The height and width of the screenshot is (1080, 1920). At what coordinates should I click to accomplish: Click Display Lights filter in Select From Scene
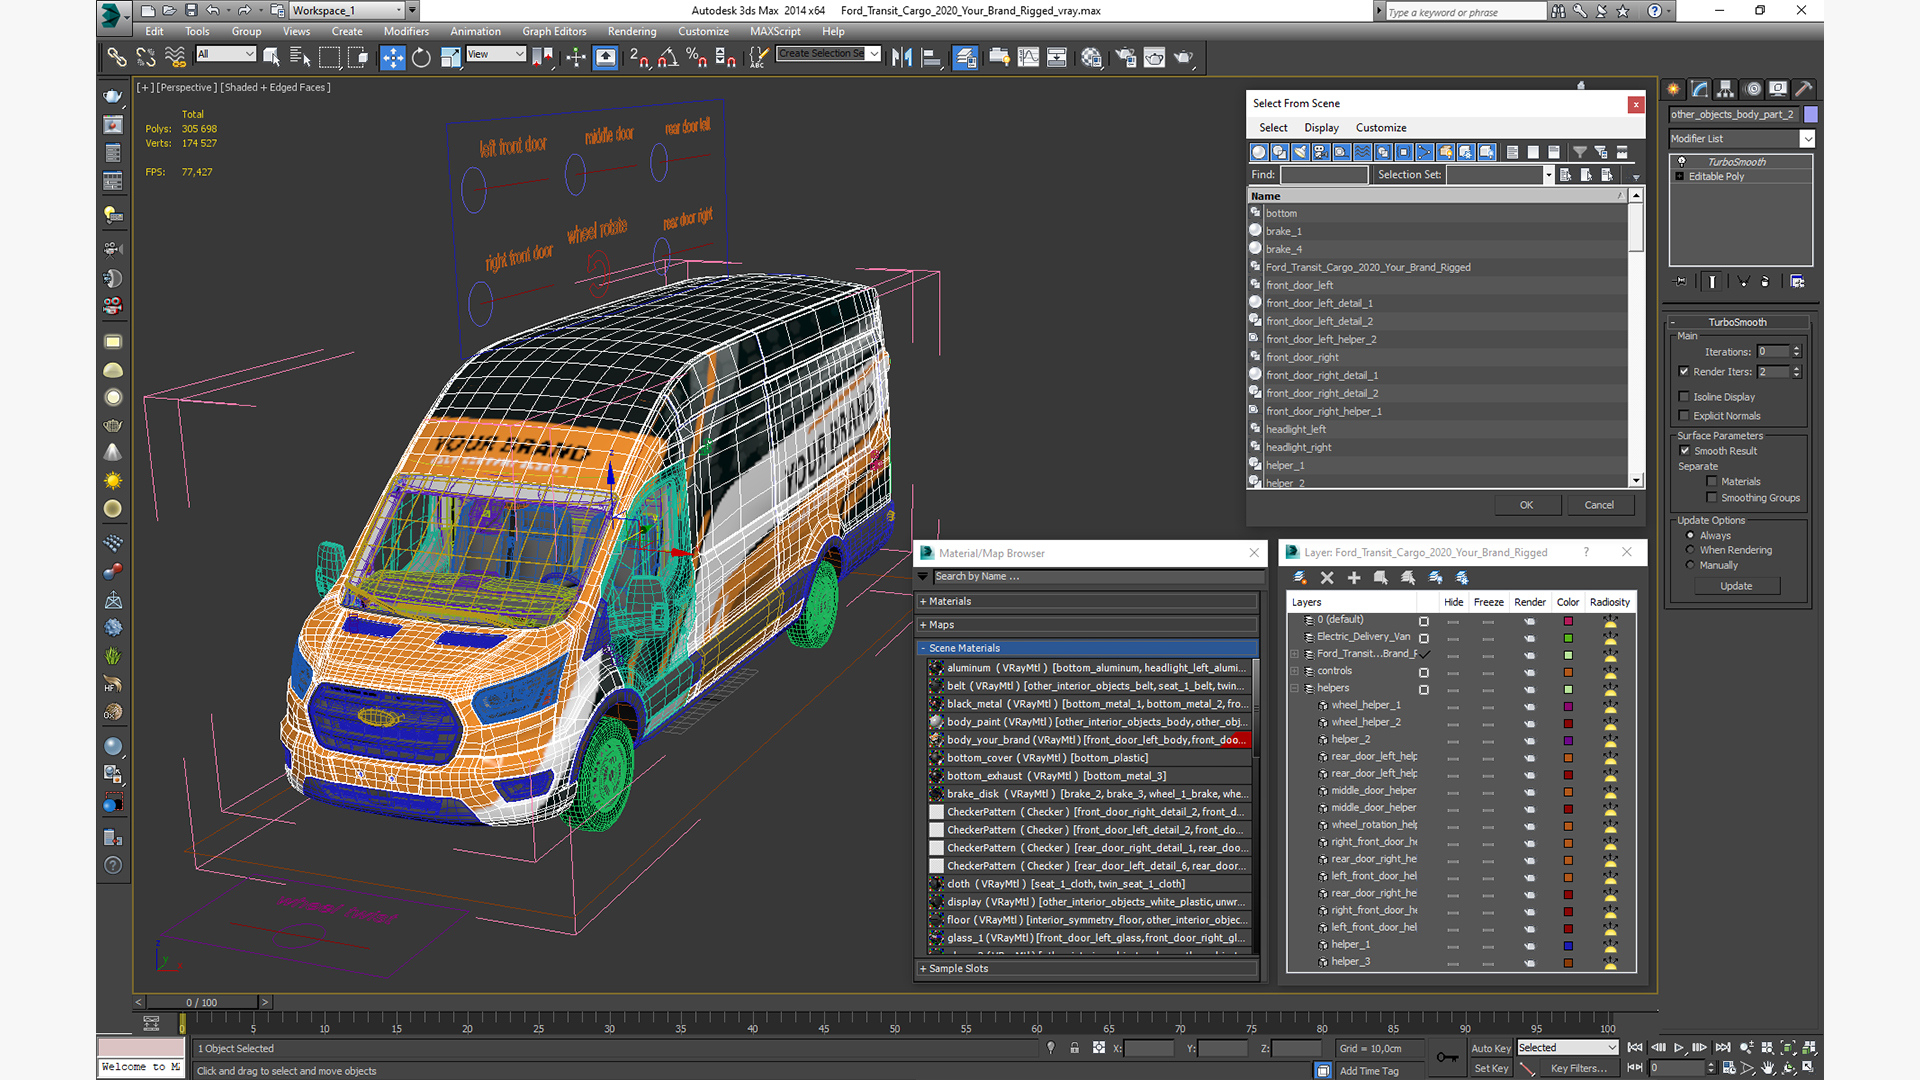click(x=1300, y=152)
